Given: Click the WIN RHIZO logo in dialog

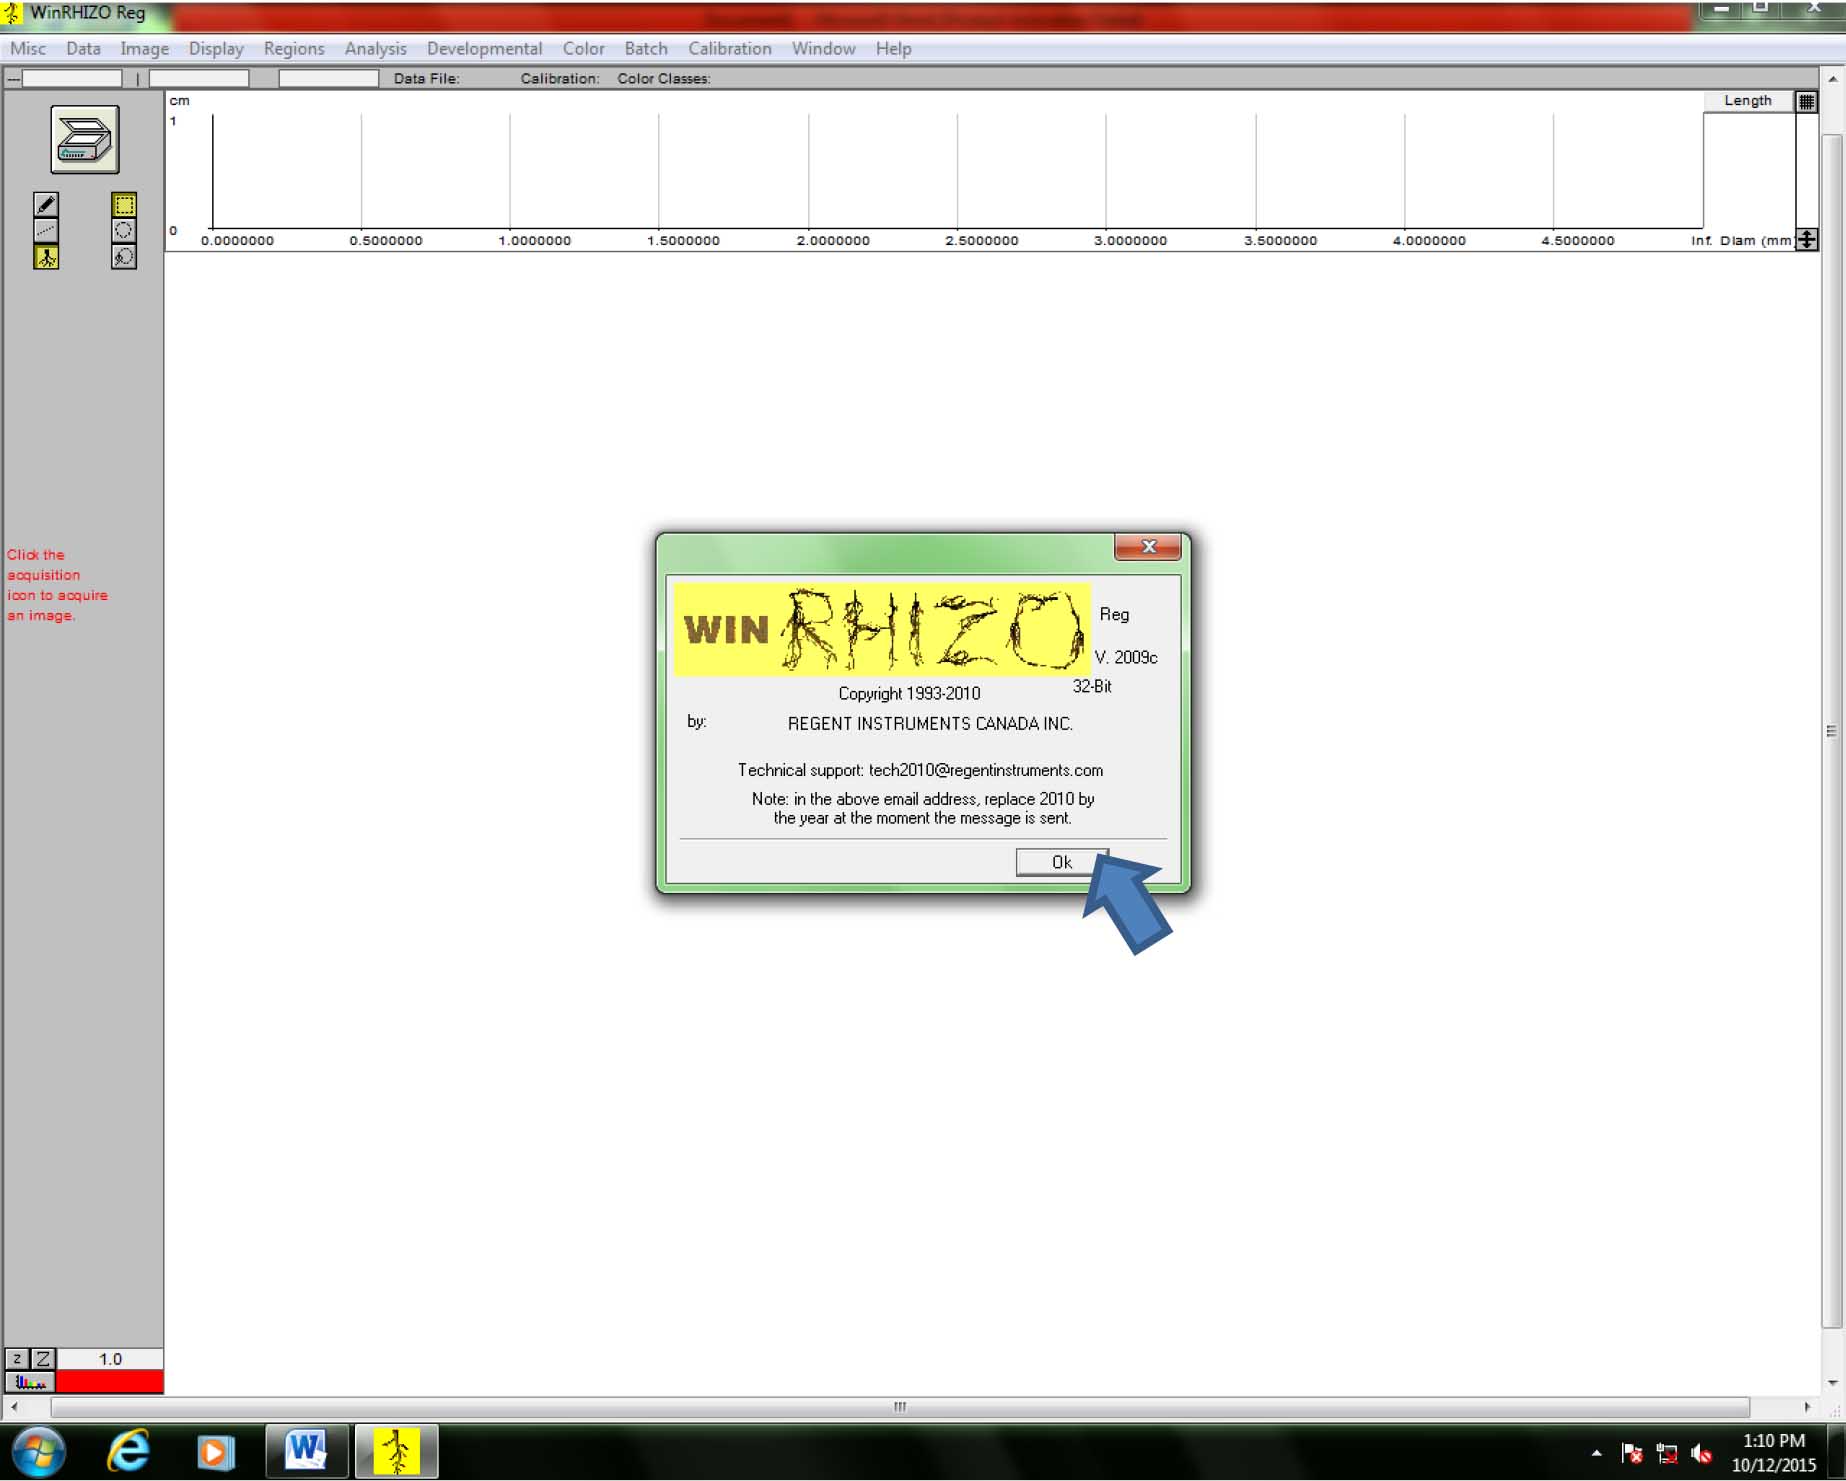Looking at the screenshot, I should tap(882, 629).
